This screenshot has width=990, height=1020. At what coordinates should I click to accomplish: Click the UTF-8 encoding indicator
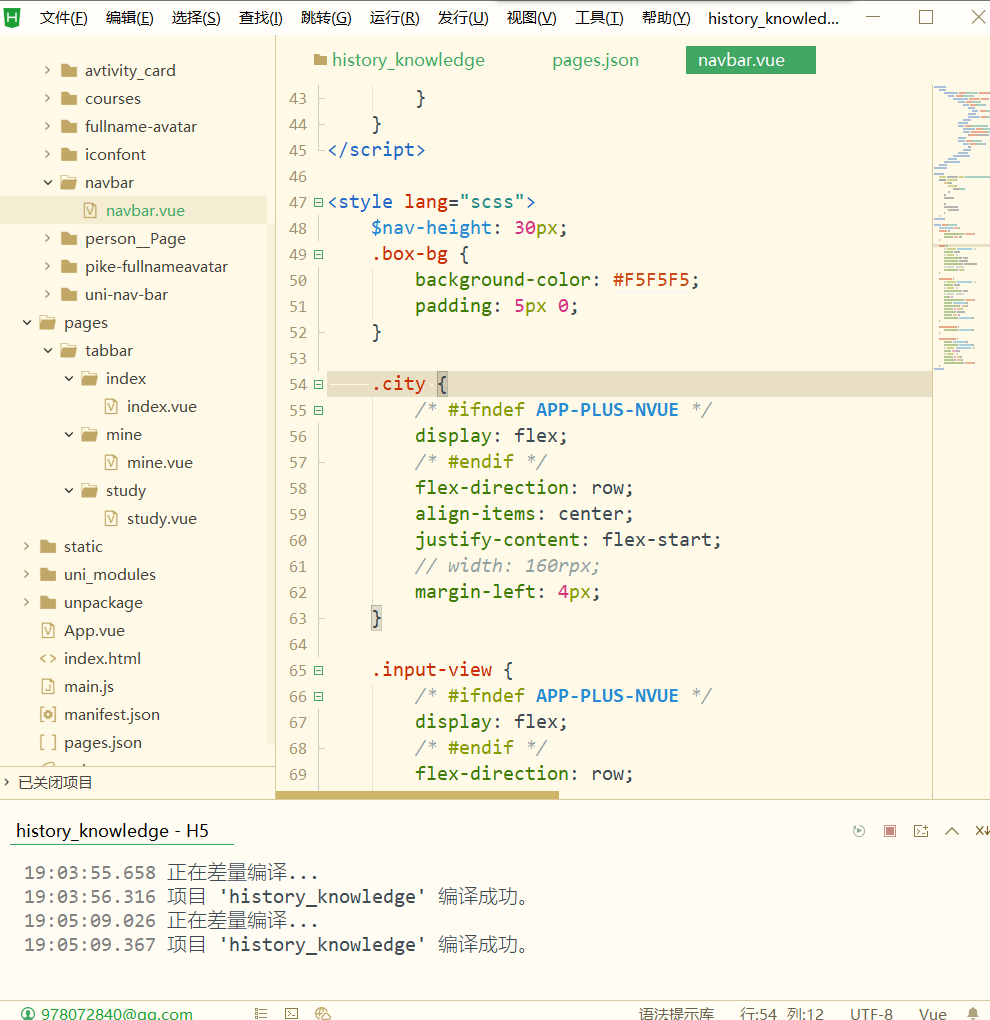coord(871,1013)
